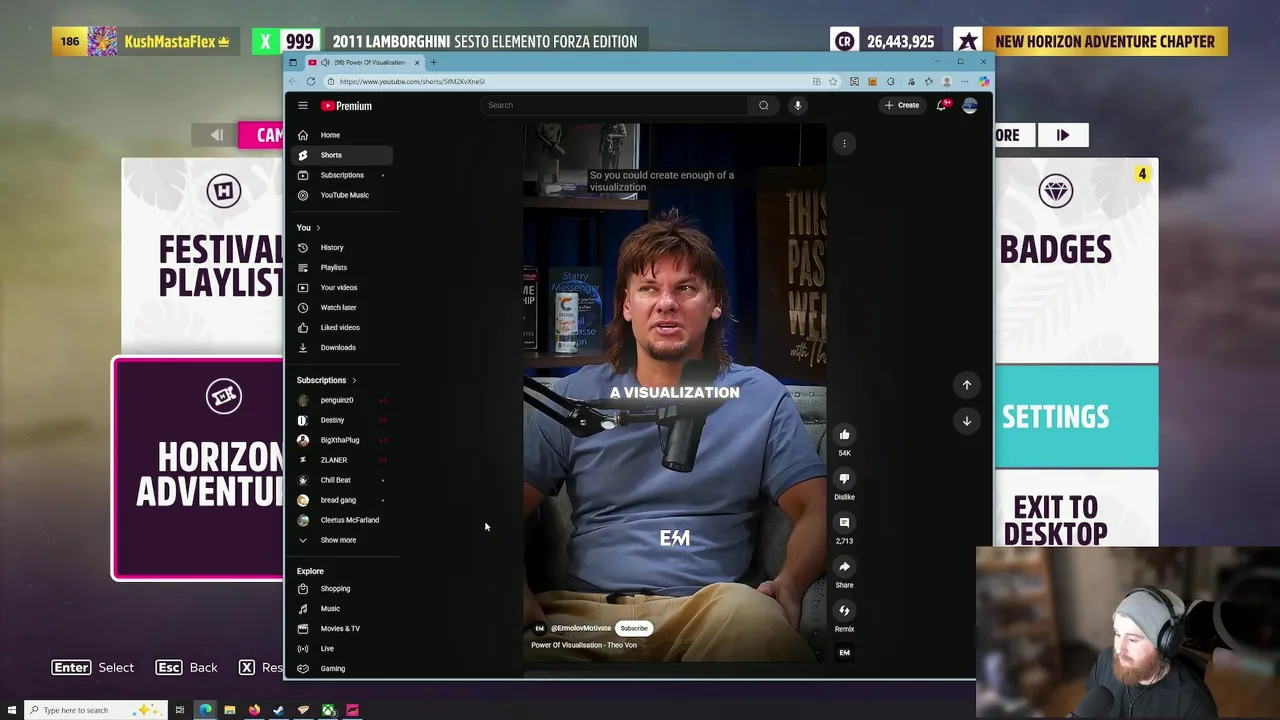Open Cleetus McFarland channel subscription
The image size is (1280, 720).
click(x=342, y=520)
